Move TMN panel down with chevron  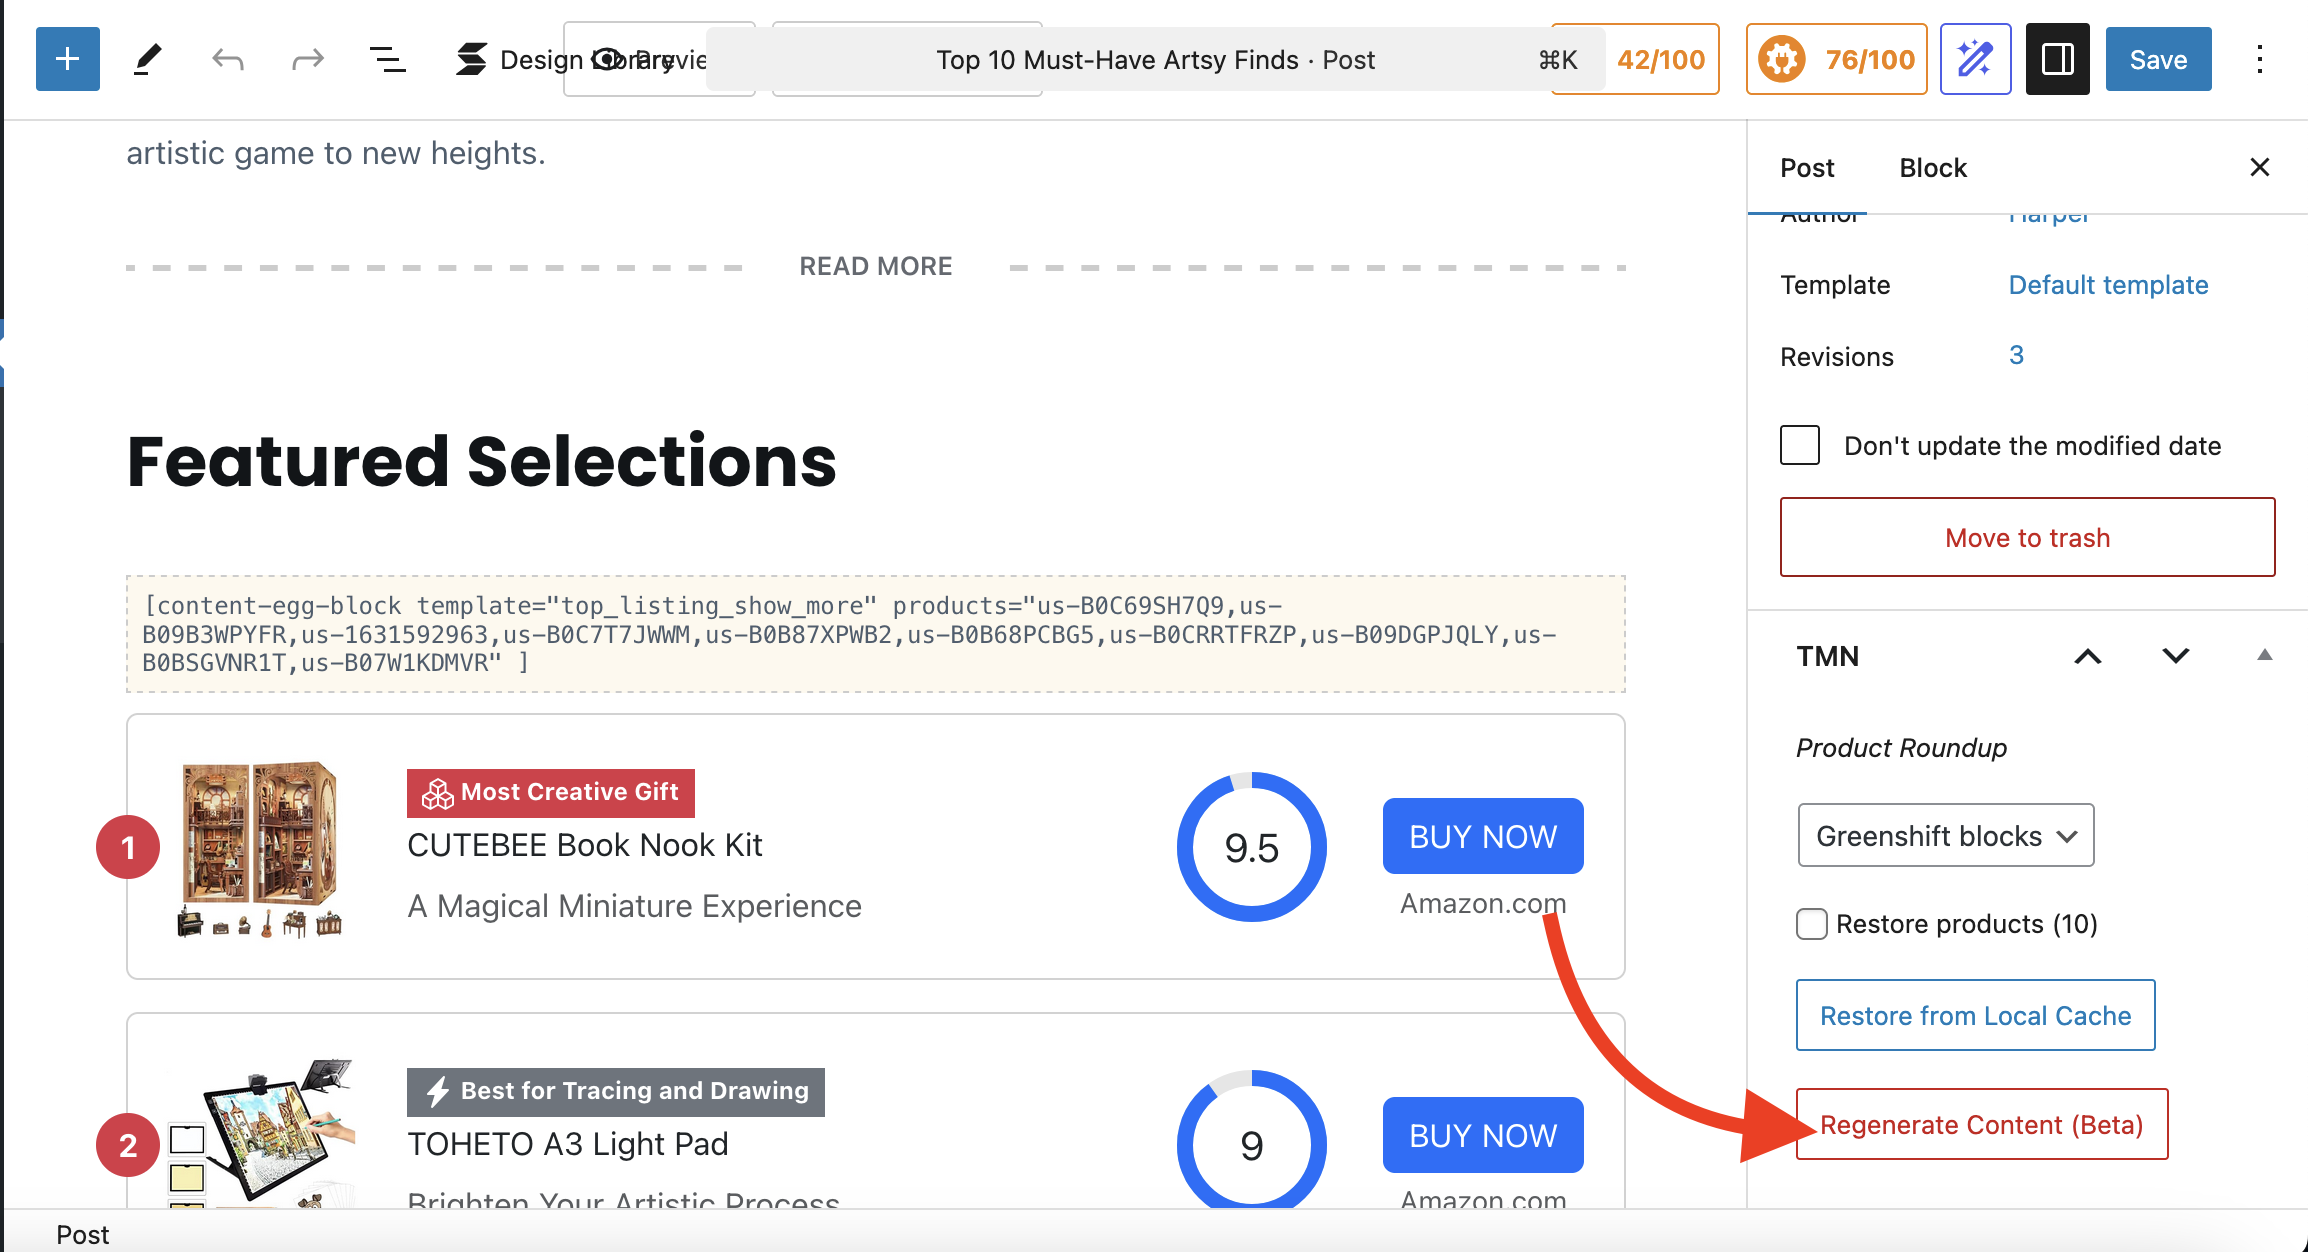click(x=2176, y=656)
